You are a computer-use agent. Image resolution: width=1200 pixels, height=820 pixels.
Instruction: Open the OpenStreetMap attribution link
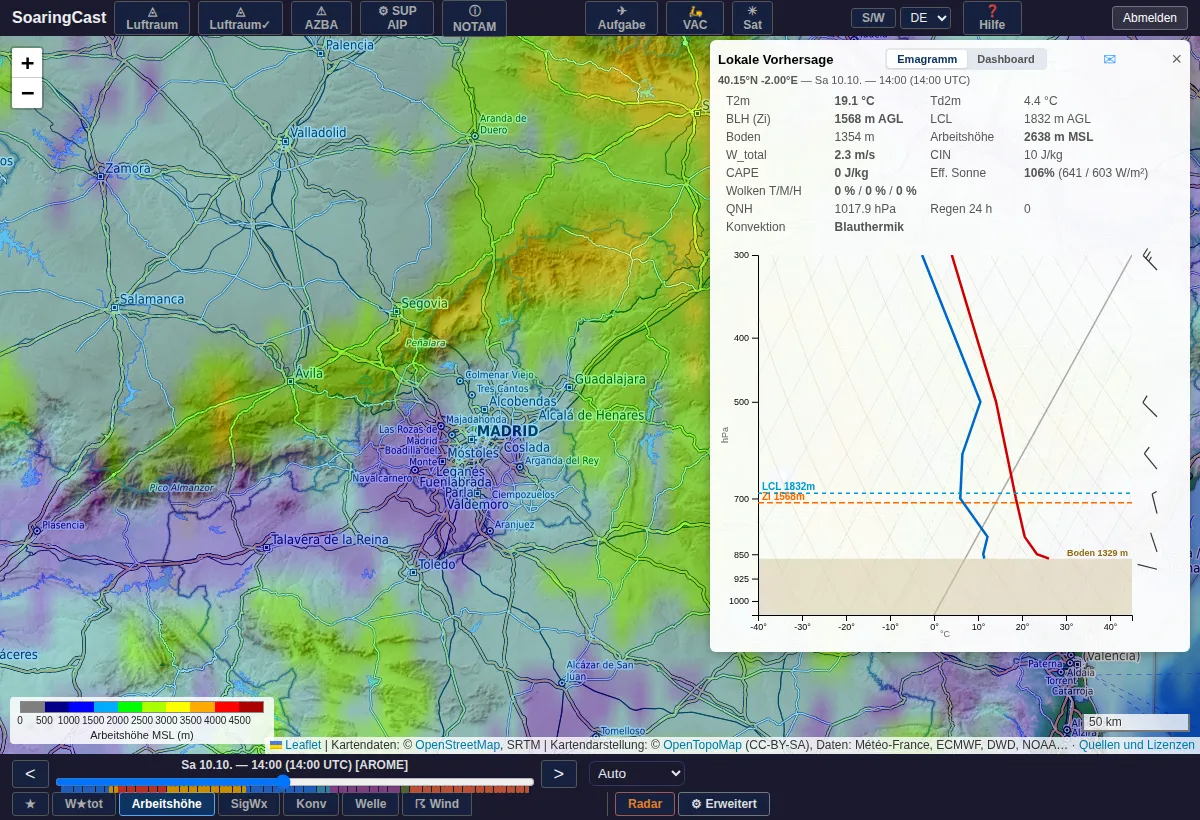click(x=458, y=745)
